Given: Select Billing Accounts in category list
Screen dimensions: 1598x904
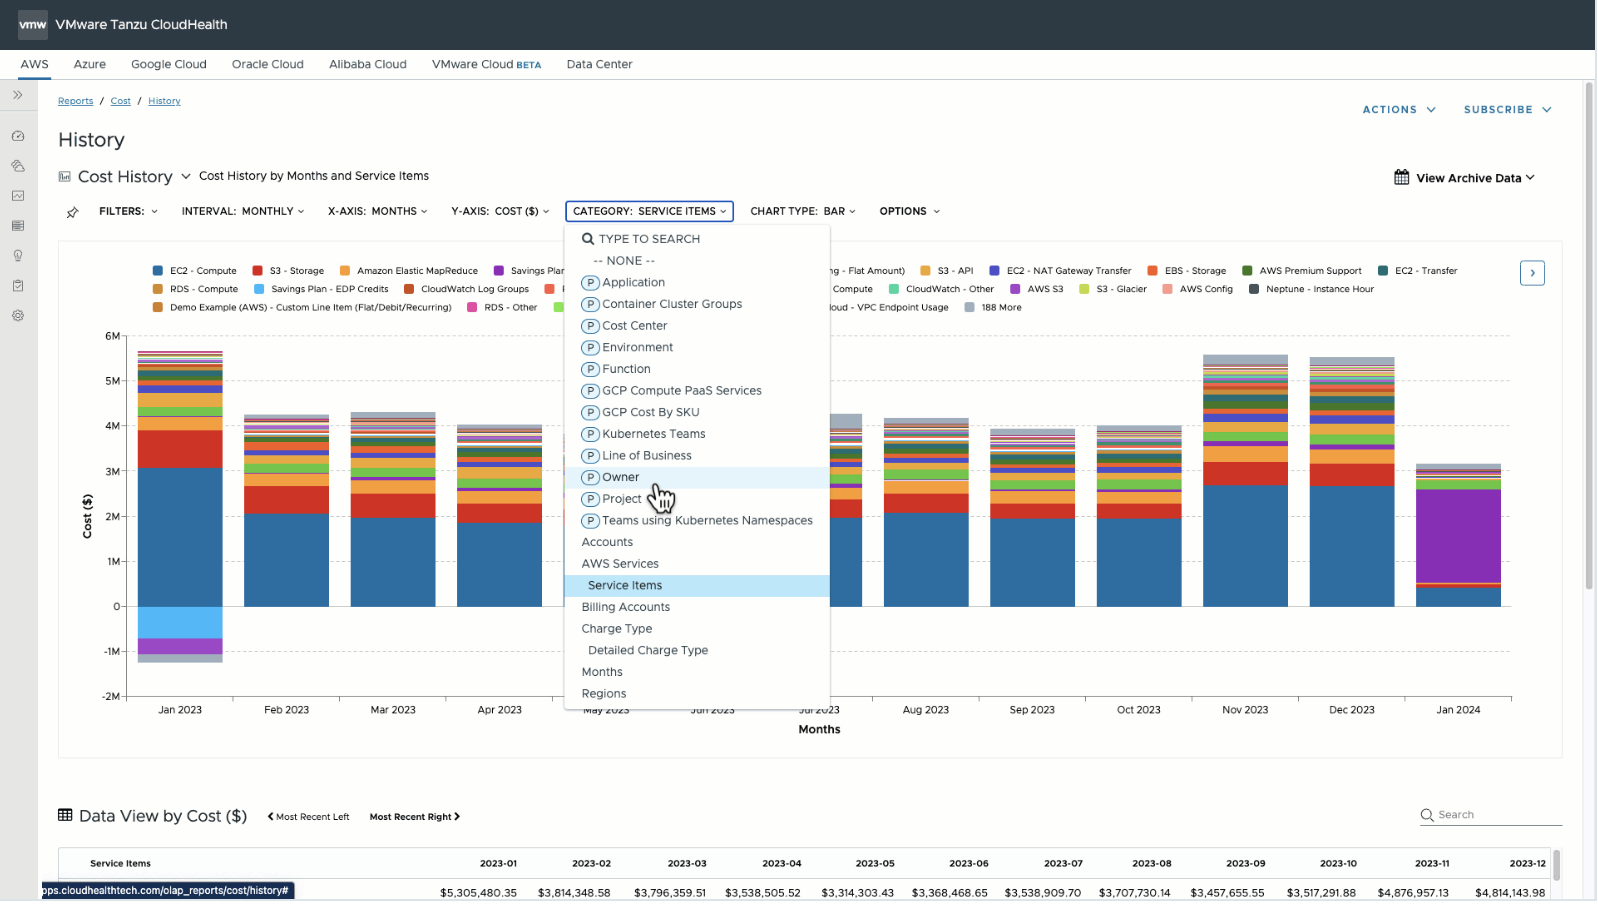Looking at the screenshot, I should 697,607.
